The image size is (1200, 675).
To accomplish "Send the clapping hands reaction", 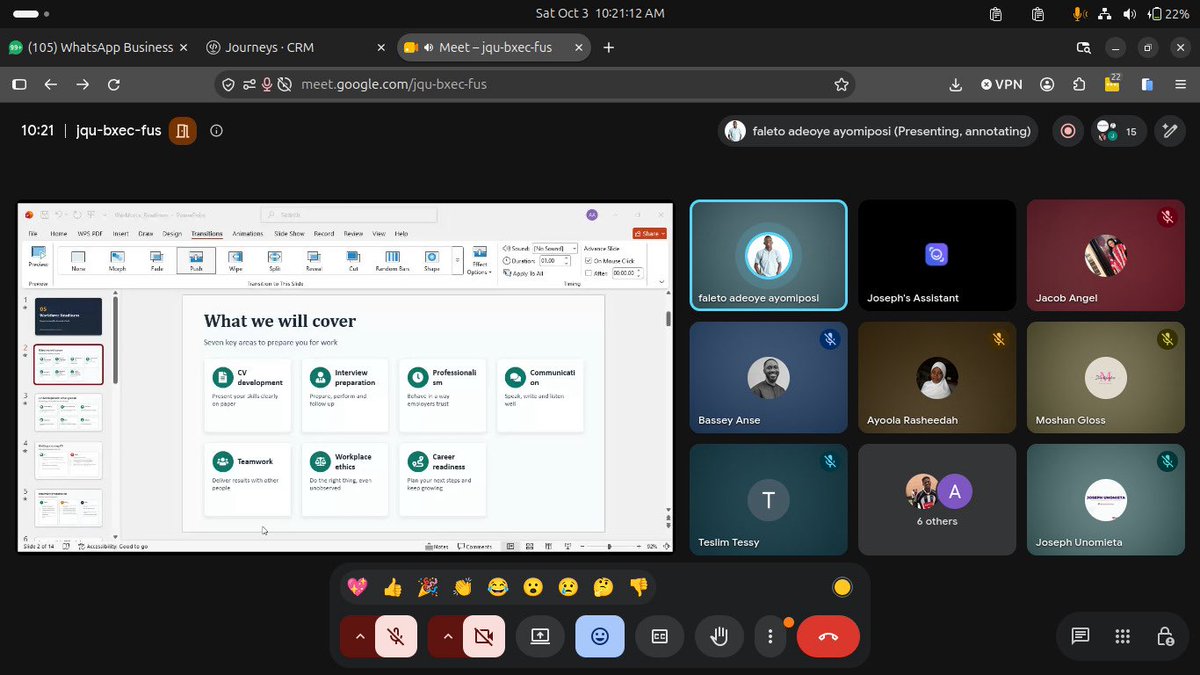I will (462, 587).
